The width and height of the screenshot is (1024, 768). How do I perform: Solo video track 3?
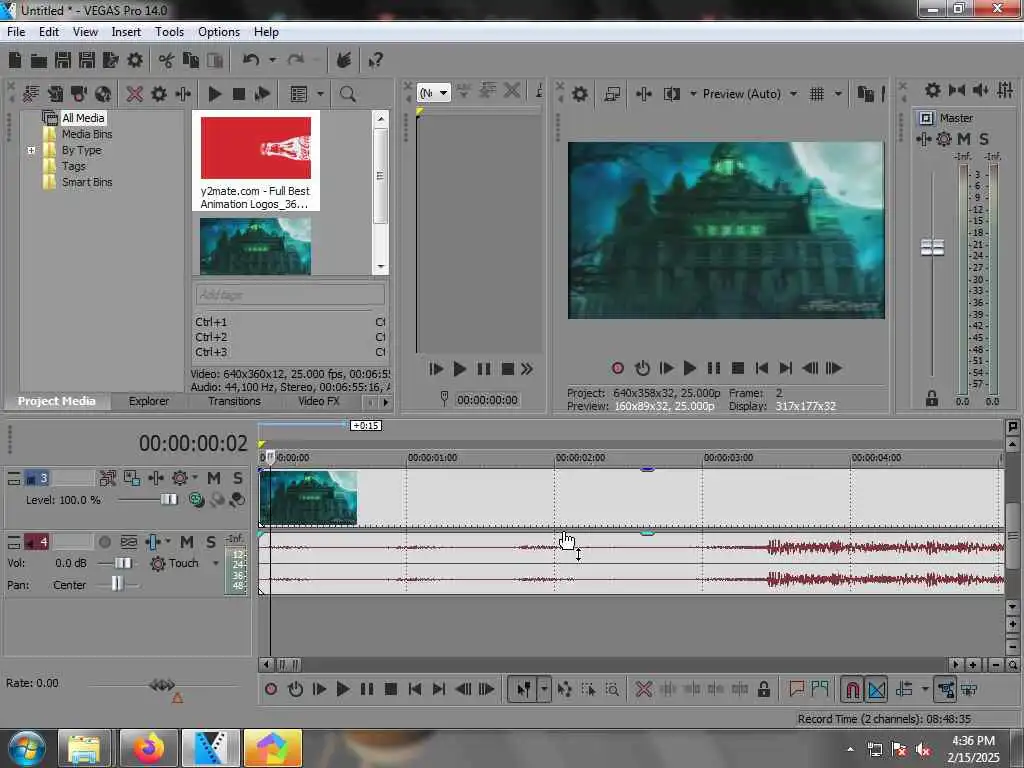click(238, 478)
